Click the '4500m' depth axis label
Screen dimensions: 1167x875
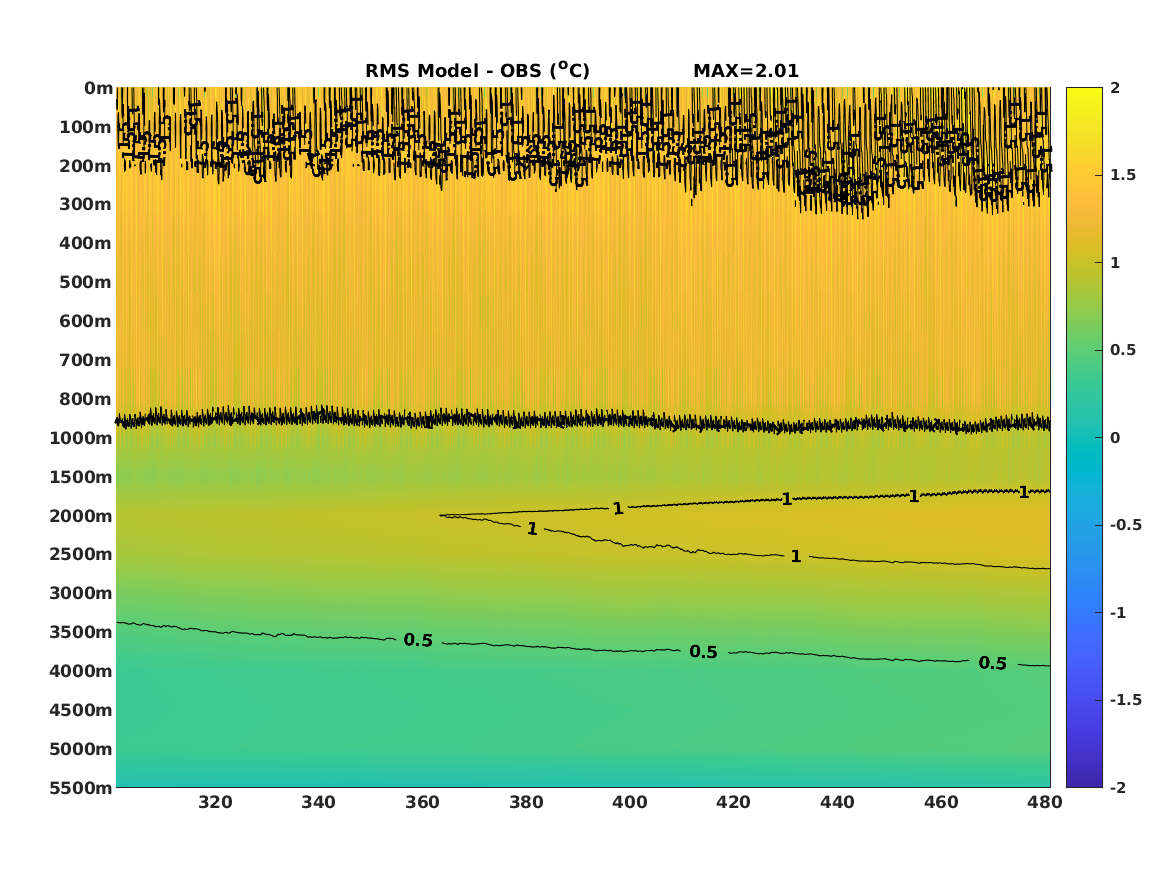[x=81, y=710]
